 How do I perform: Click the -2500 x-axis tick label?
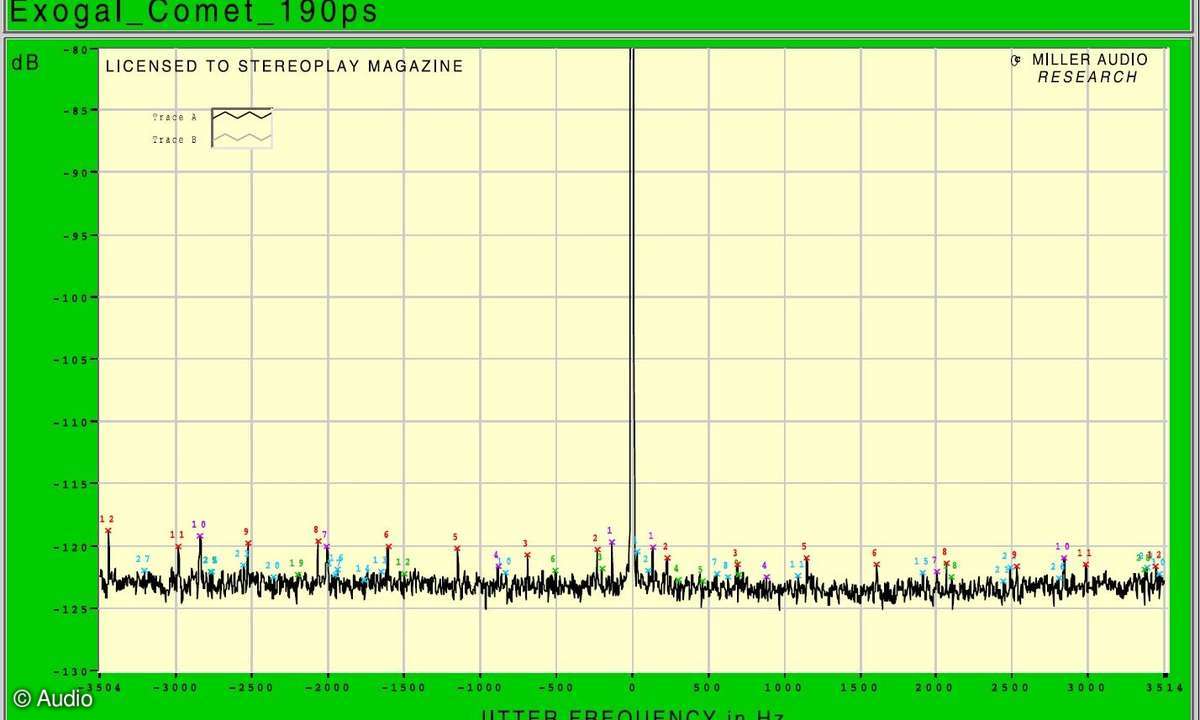pyautogui.click(x=251, y=688)
